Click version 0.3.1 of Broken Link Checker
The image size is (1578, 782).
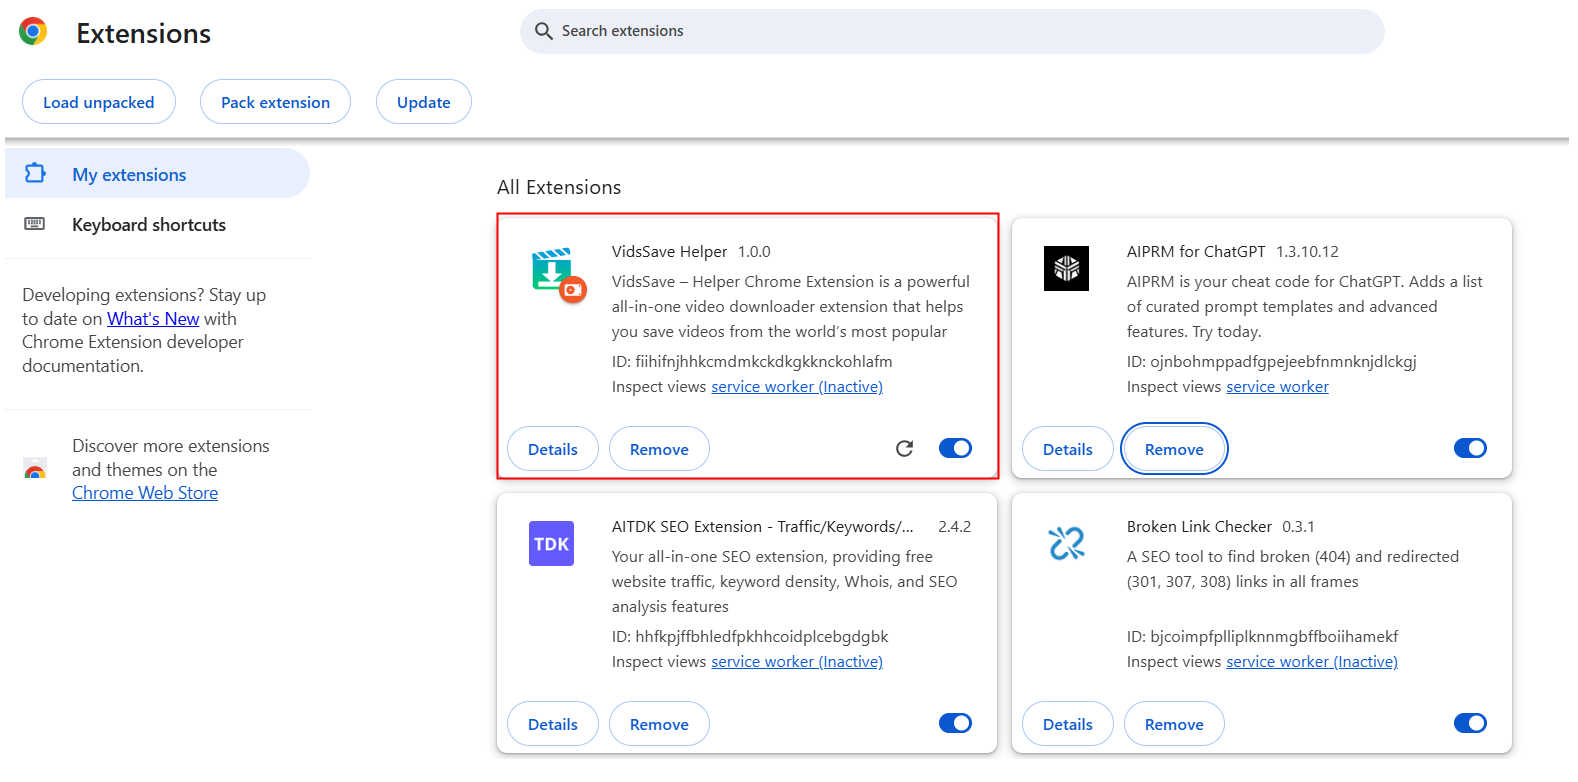click(1298, 527)
